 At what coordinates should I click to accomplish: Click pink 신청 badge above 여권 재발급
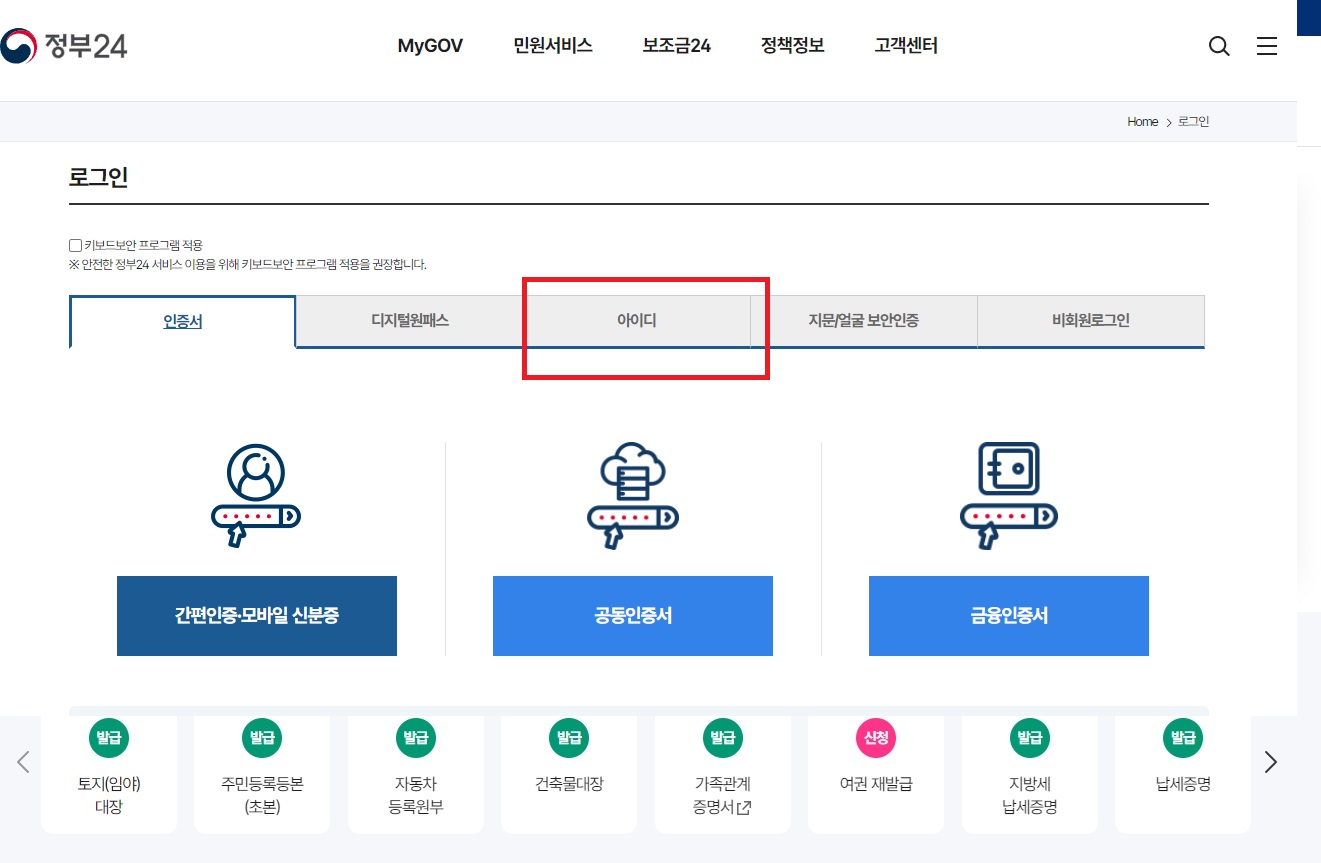tap(876, 739)
